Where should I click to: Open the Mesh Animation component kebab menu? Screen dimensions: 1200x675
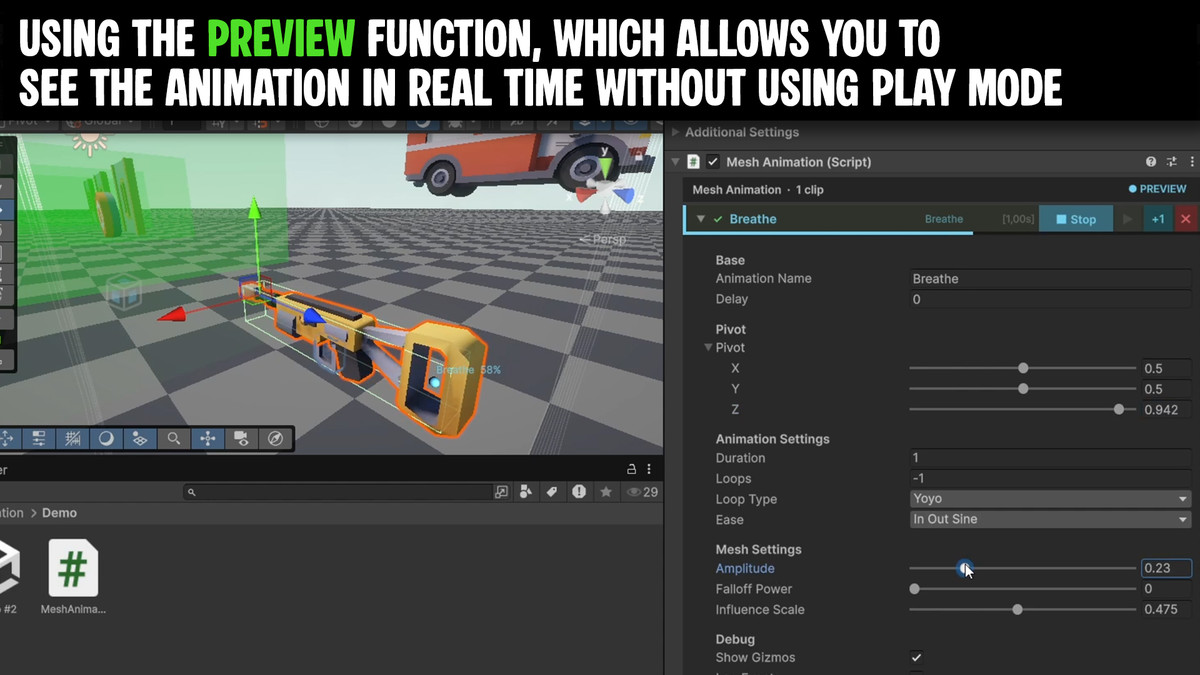tap(1191, 162)
